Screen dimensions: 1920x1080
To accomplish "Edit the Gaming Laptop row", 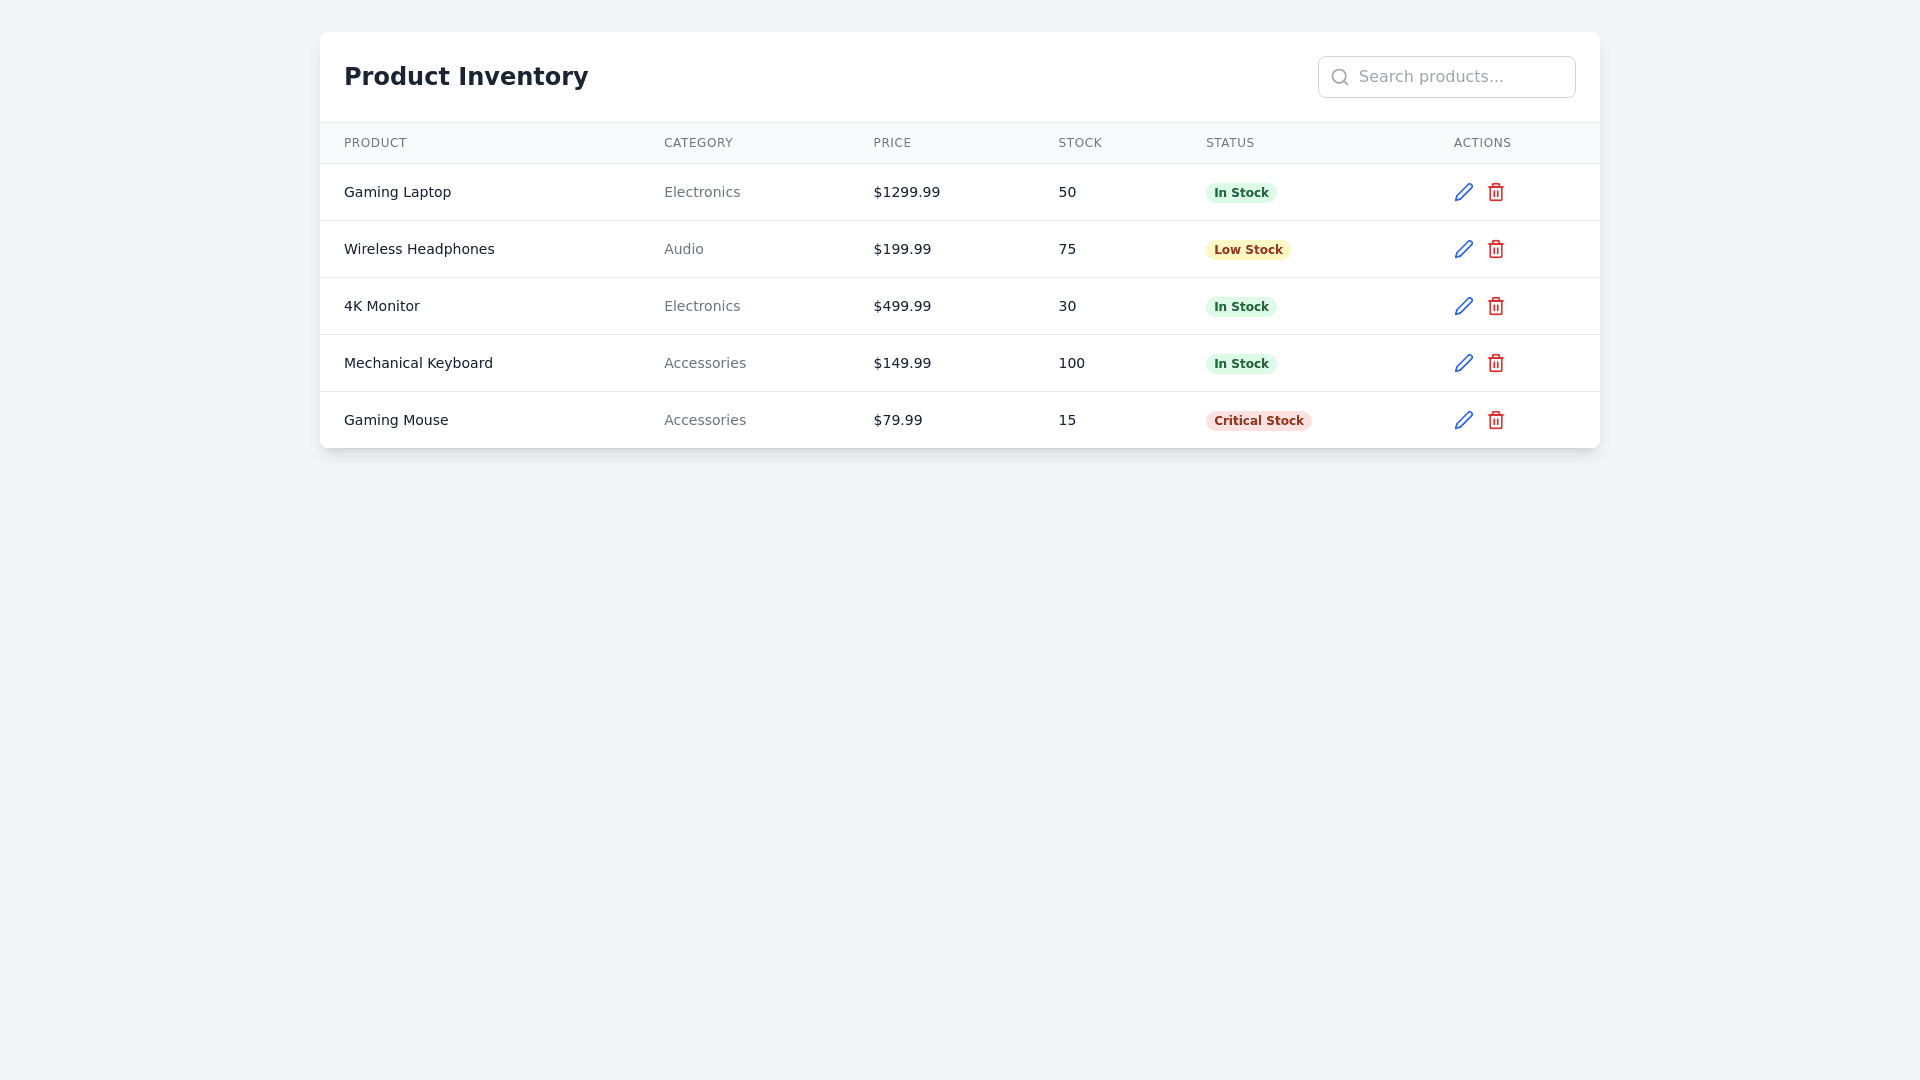I will coord(1464,192).
